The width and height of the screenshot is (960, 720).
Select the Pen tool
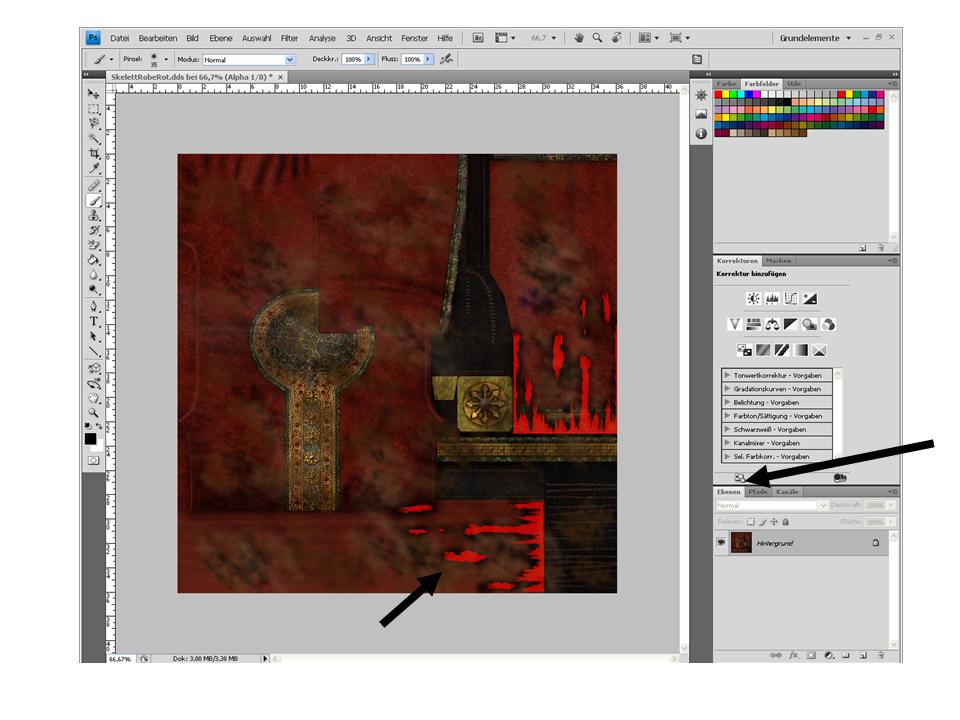(93, 306)
